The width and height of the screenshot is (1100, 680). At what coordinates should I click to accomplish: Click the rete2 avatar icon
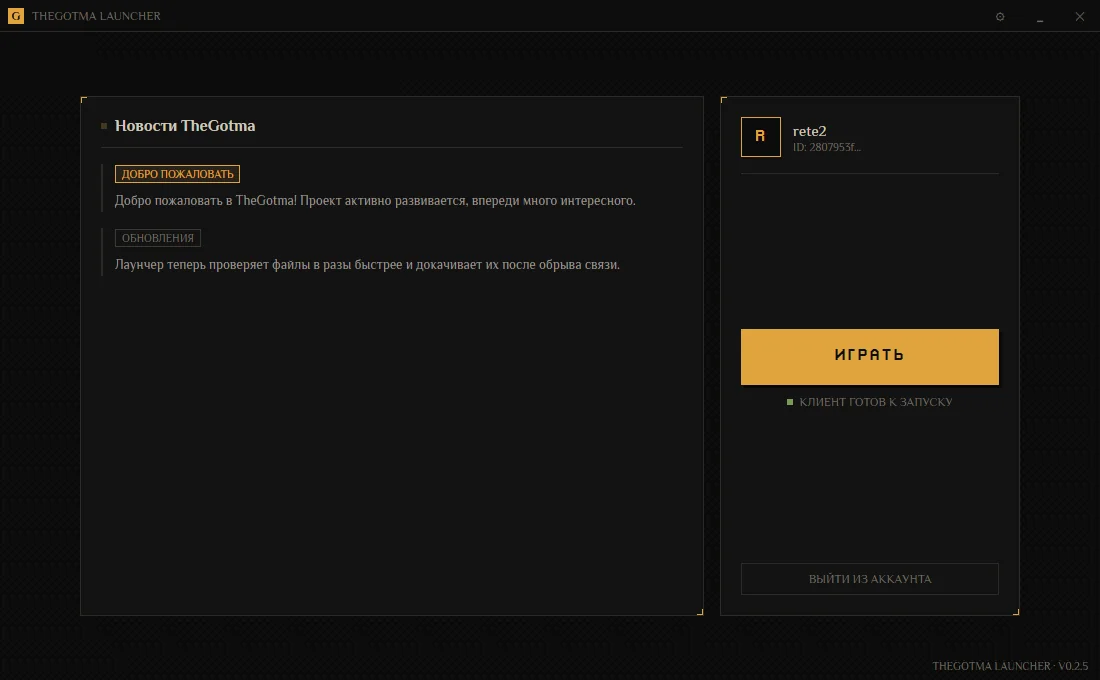point(760,137)
